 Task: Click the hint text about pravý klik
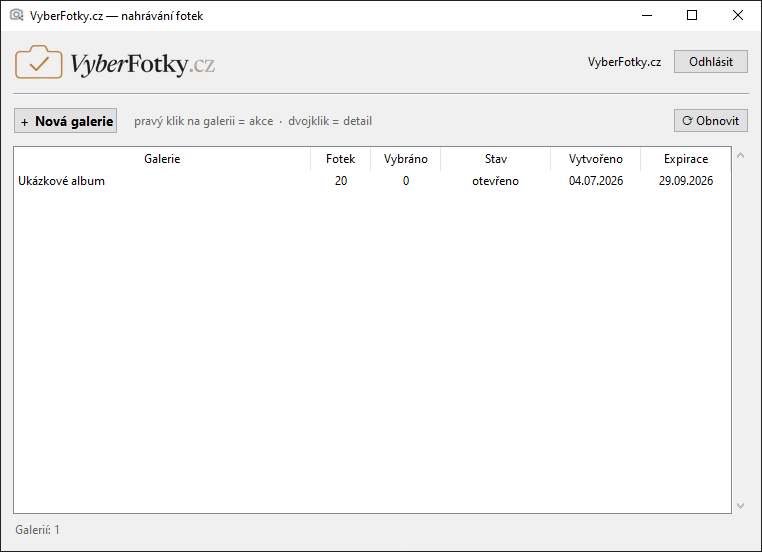click(x=253, y=121)
